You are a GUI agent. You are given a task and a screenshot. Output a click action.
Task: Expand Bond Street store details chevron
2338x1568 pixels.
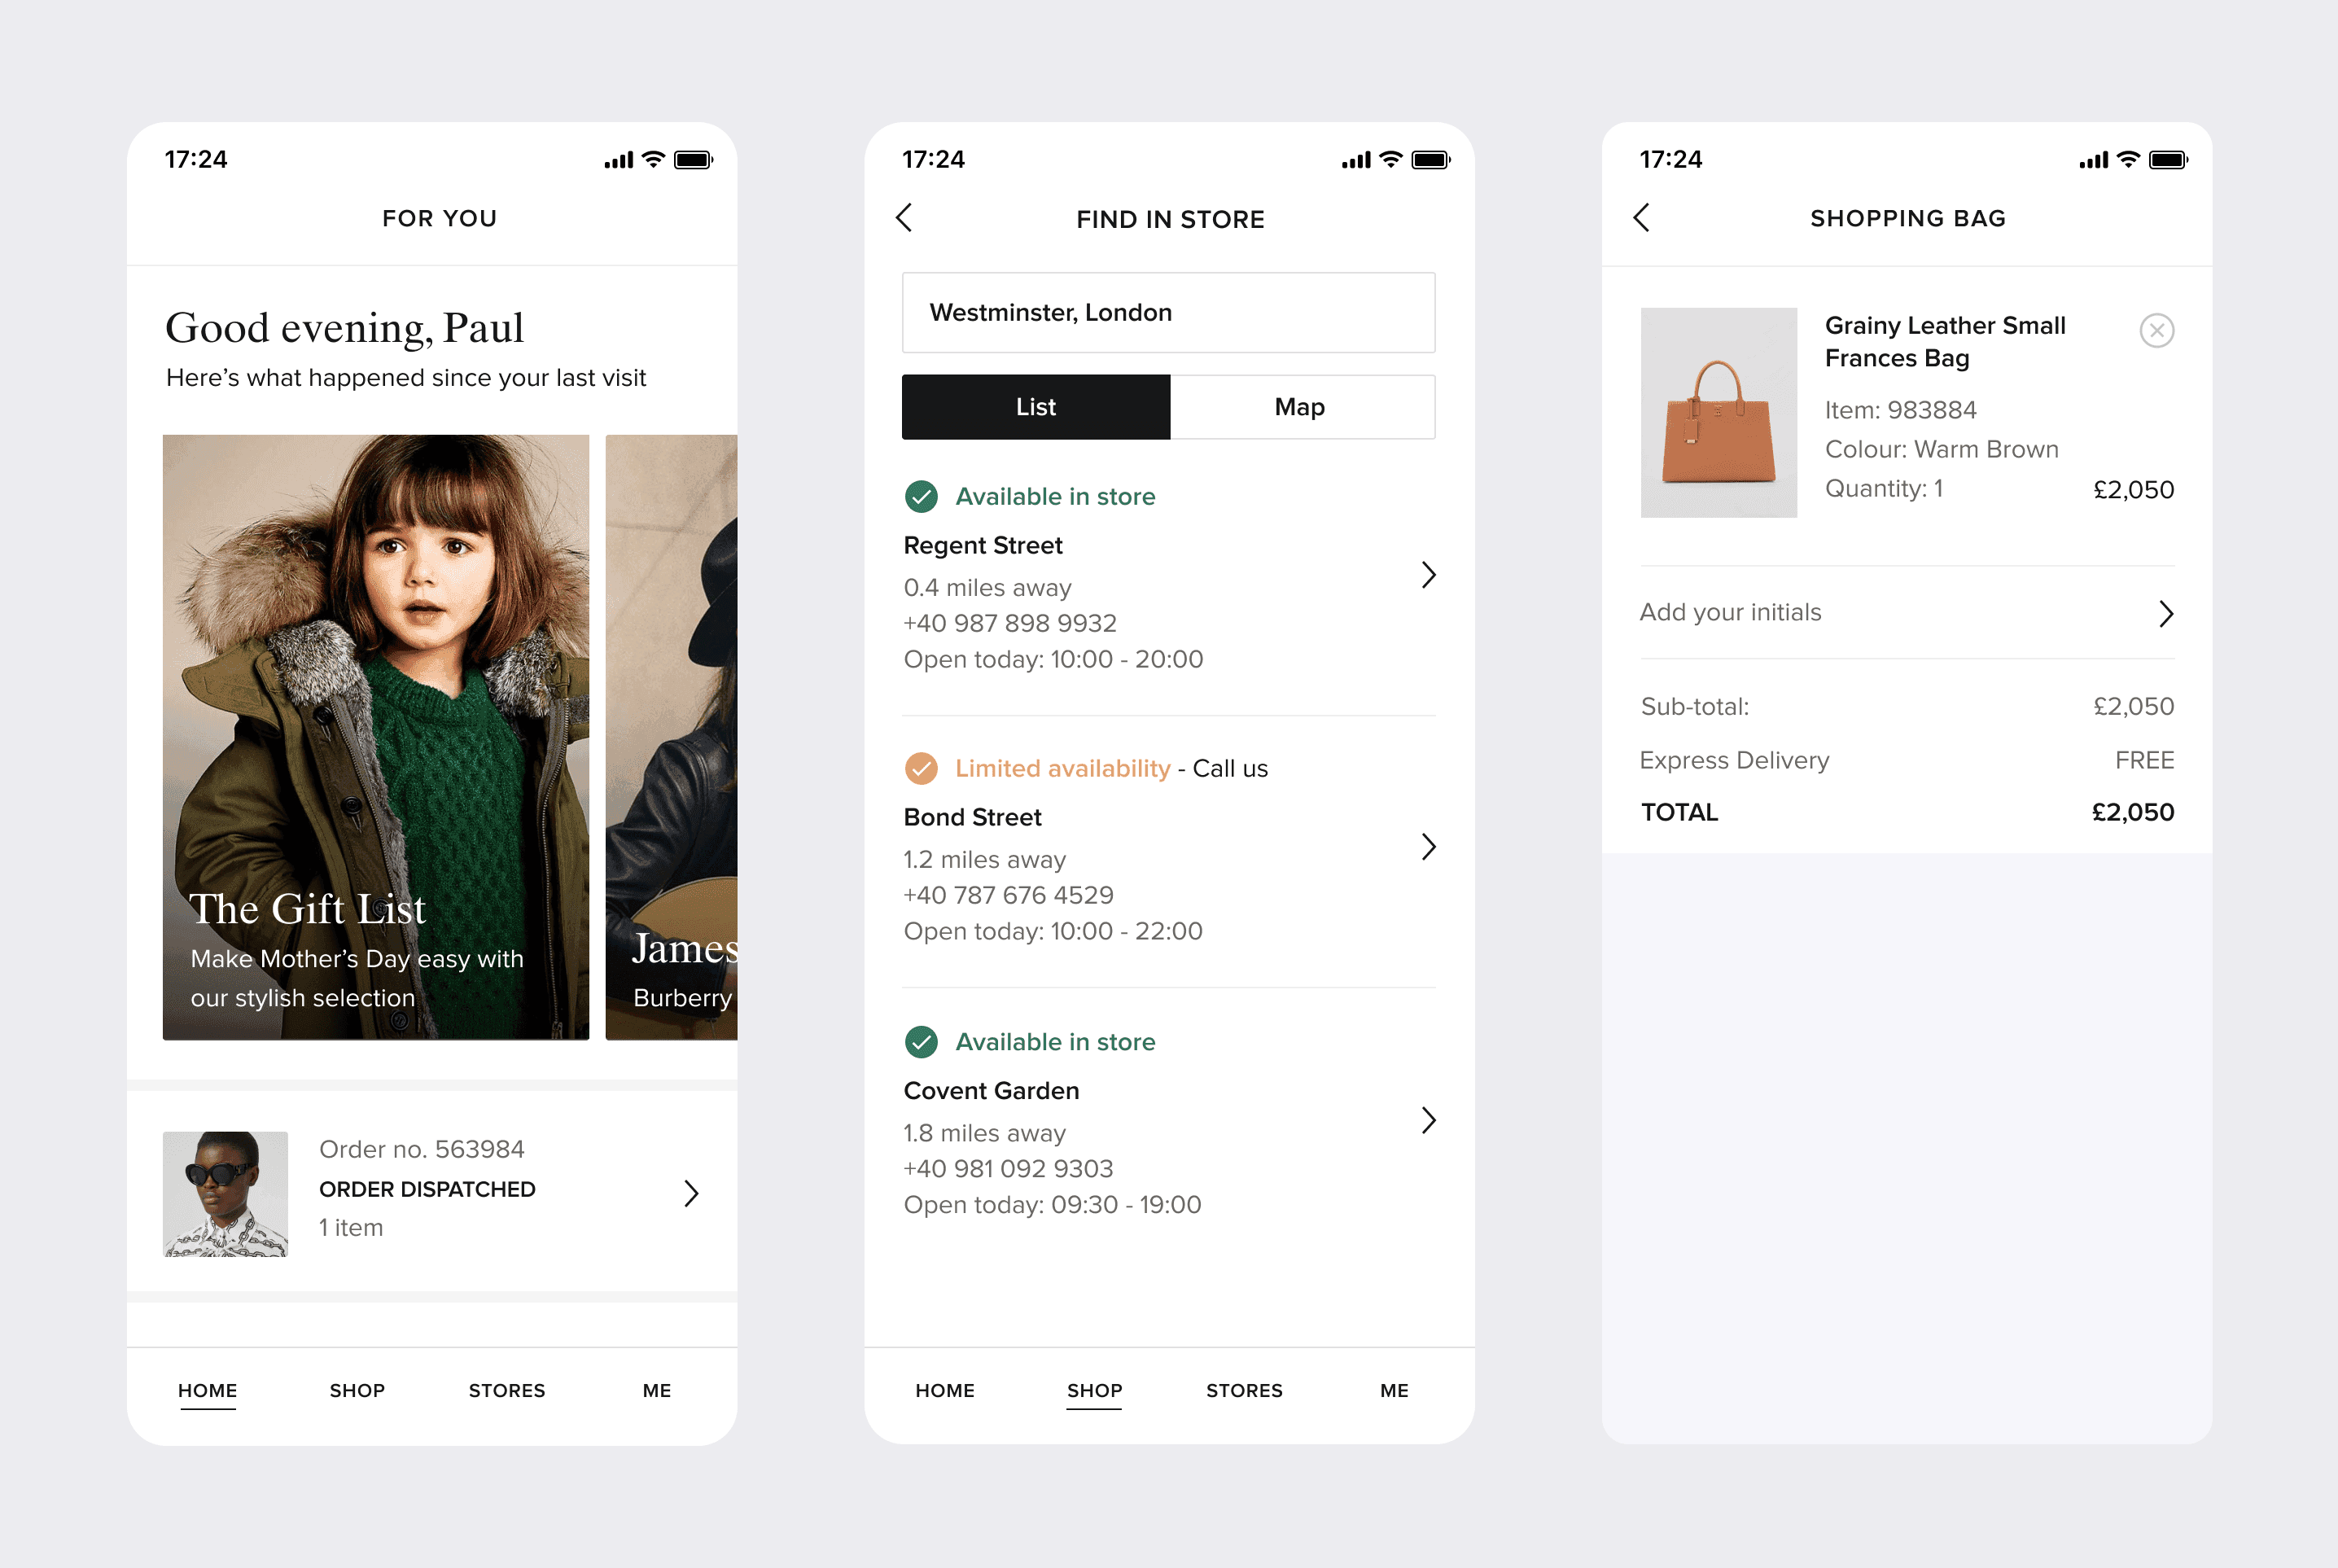[1428, 847]
